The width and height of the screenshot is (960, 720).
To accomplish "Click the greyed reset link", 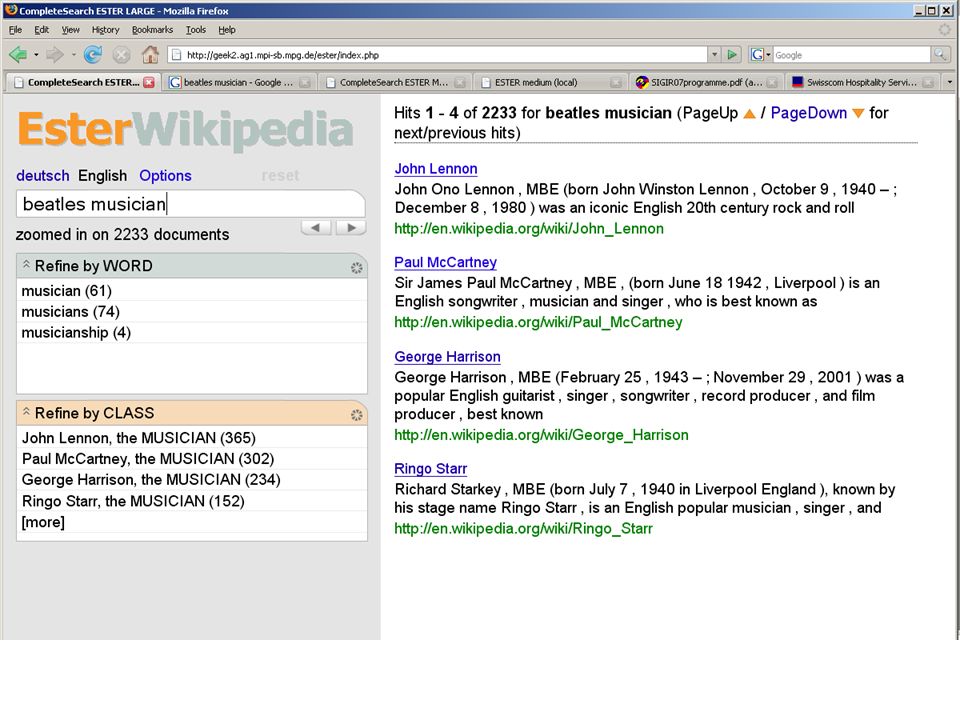I will coord(280,176).
